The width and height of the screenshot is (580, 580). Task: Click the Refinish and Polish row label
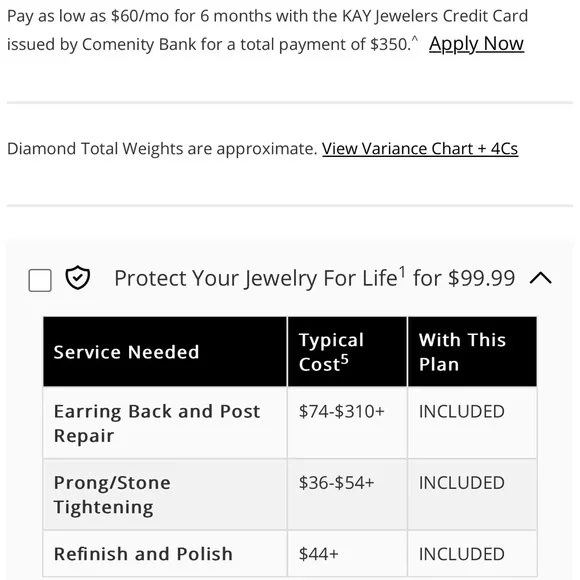pyautogui.click(x=143, y=554)
